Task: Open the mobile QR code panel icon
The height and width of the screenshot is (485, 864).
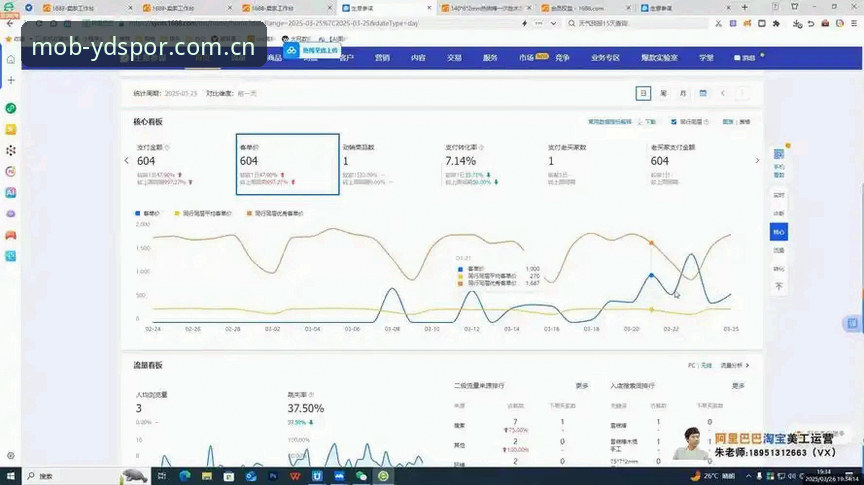Action: click(x=779, y=154)
